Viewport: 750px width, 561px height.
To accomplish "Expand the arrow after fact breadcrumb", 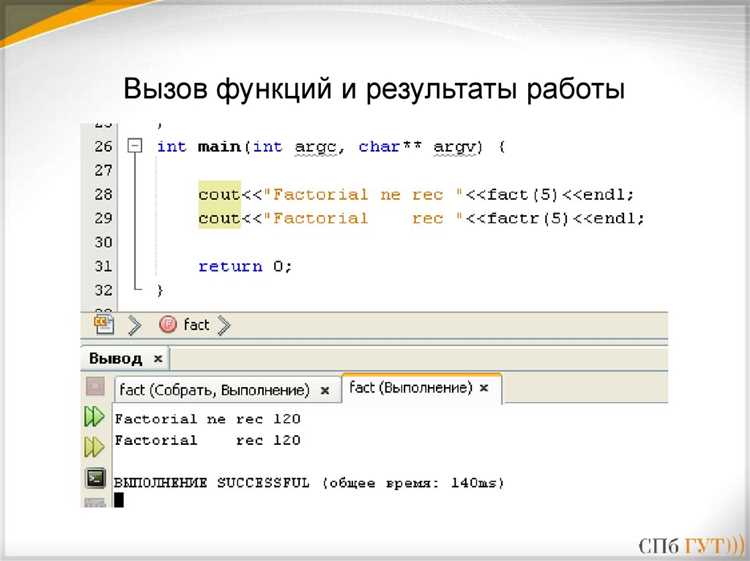I will point(224,325).
